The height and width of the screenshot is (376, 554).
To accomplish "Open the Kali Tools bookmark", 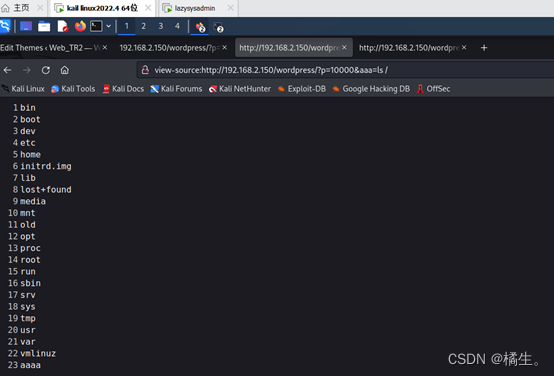I will point(73,89).
